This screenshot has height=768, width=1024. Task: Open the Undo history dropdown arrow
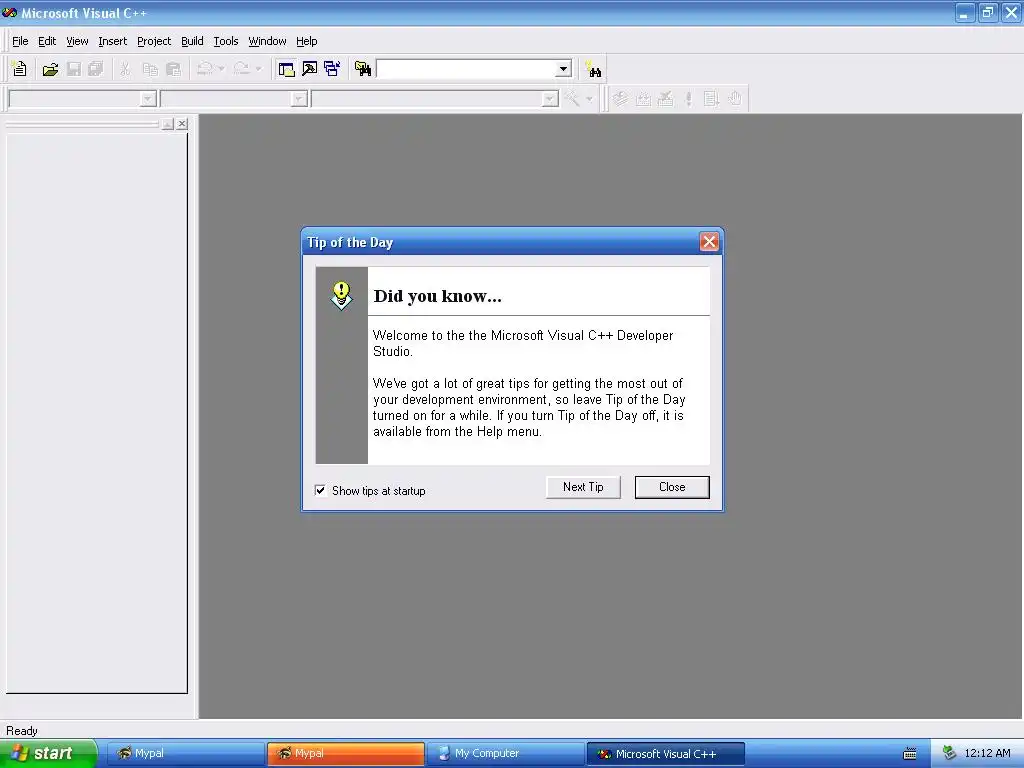click(221, 69)
